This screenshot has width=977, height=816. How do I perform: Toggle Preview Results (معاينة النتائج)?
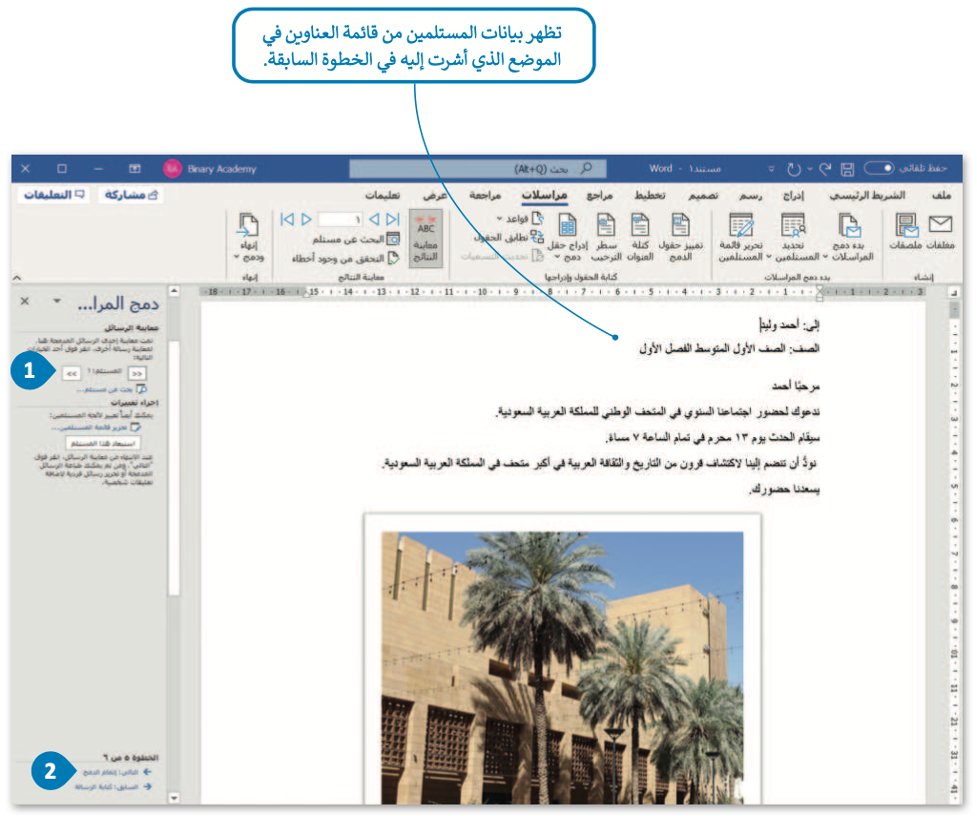[x=426, y=238]
